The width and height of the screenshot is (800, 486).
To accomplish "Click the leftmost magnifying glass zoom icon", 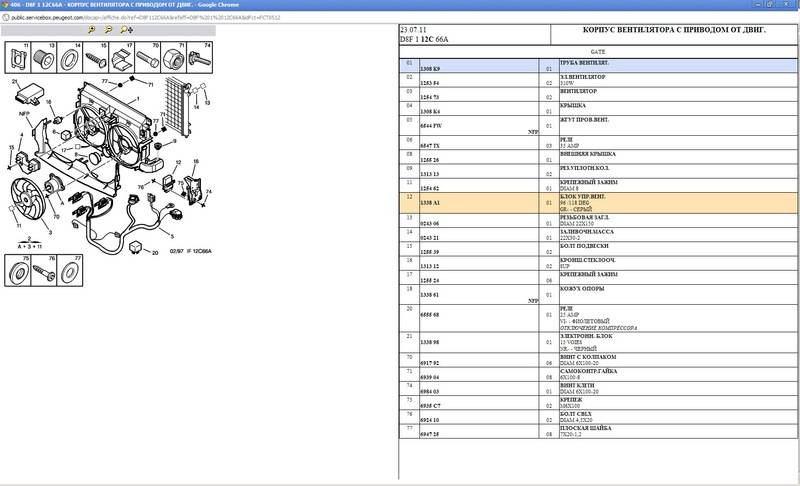I will coord(91,31).
